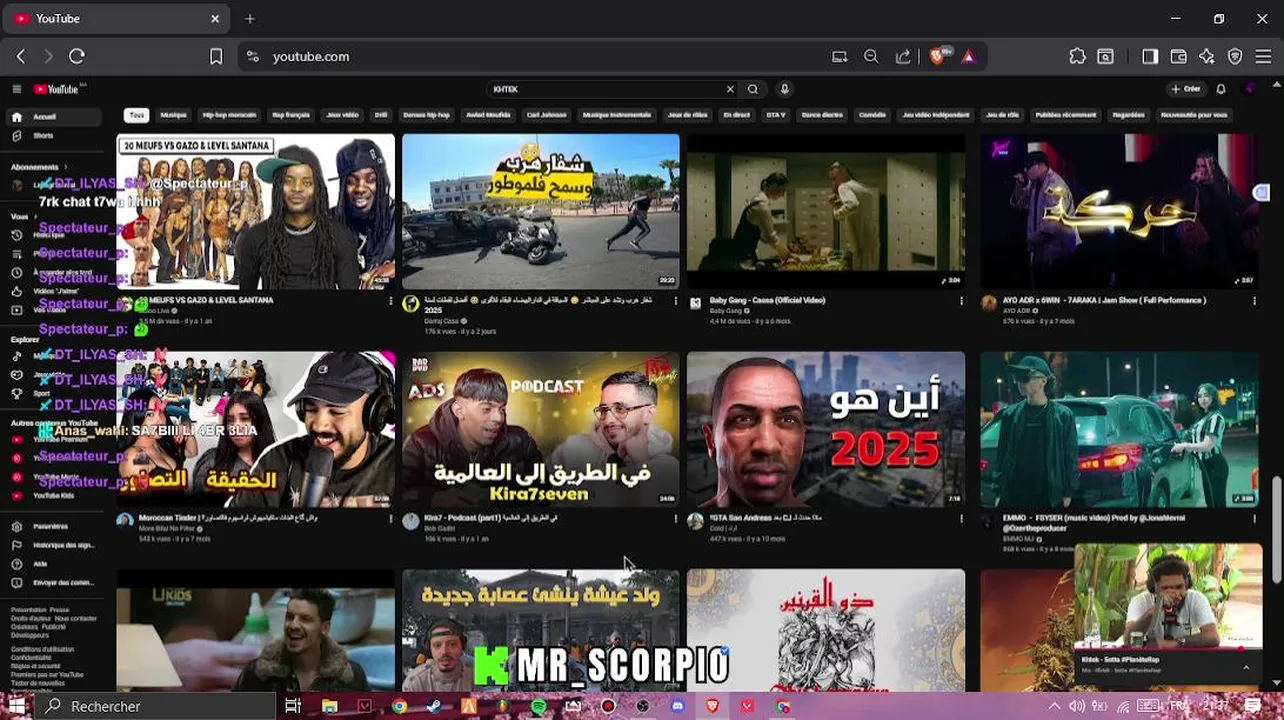The width and height of the screenshot is (1284, 720).
Task: Select the Rap français filter chip
Action: 291,115
